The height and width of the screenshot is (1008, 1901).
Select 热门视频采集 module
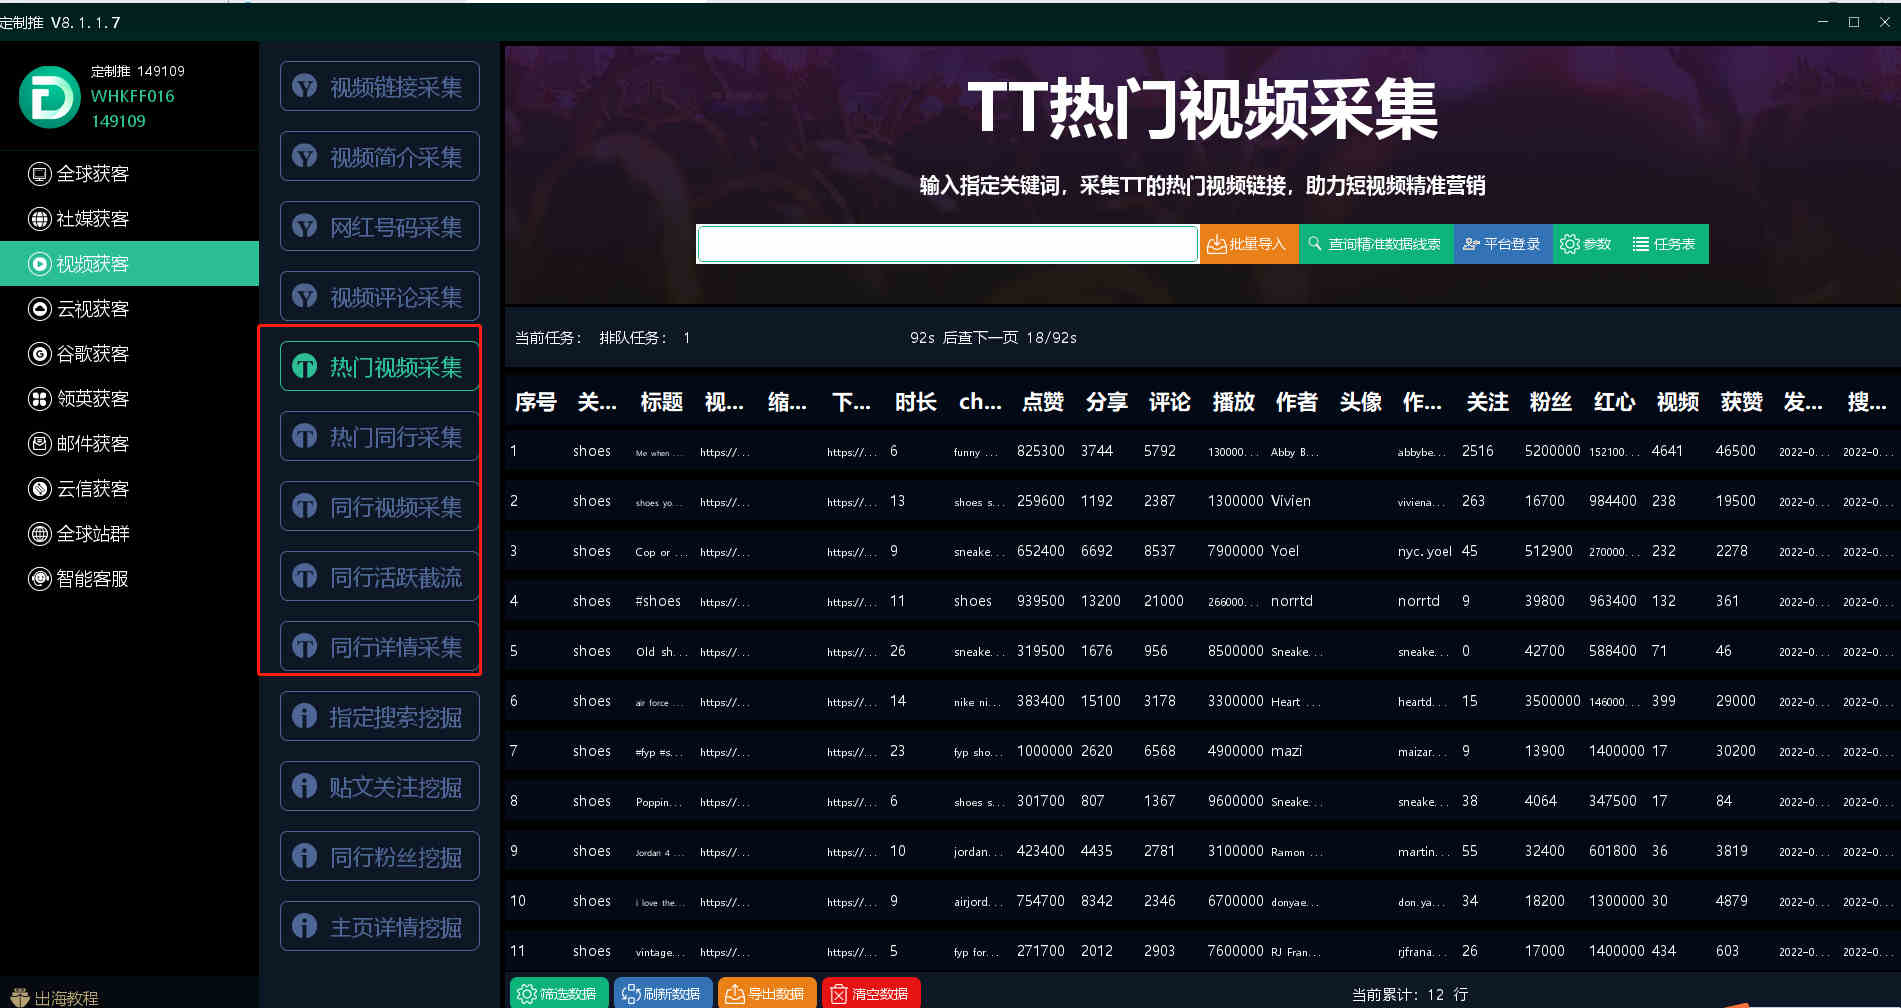[x=379, y=367]
